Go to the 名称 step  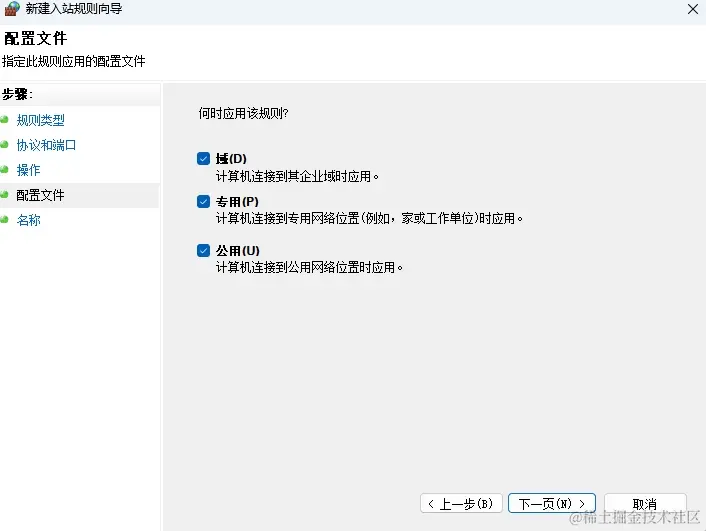coord(28,220)
